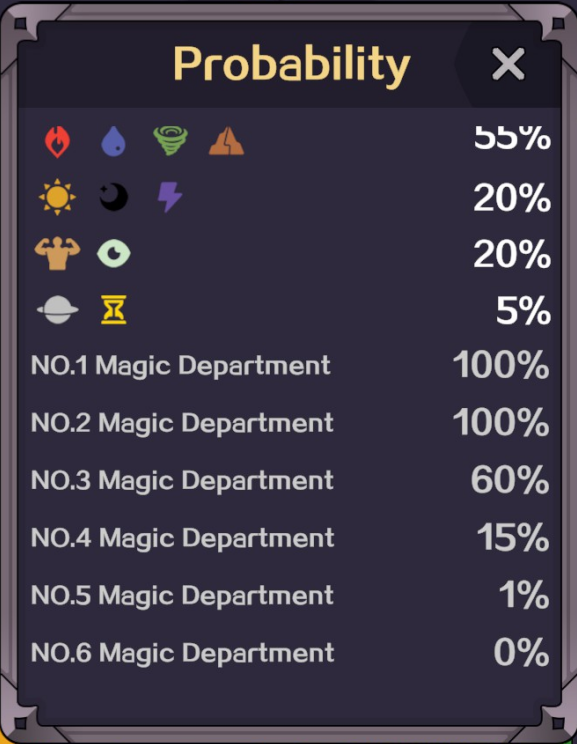
Task: Click the yellow sun light icon
Action: coord(57,197)
